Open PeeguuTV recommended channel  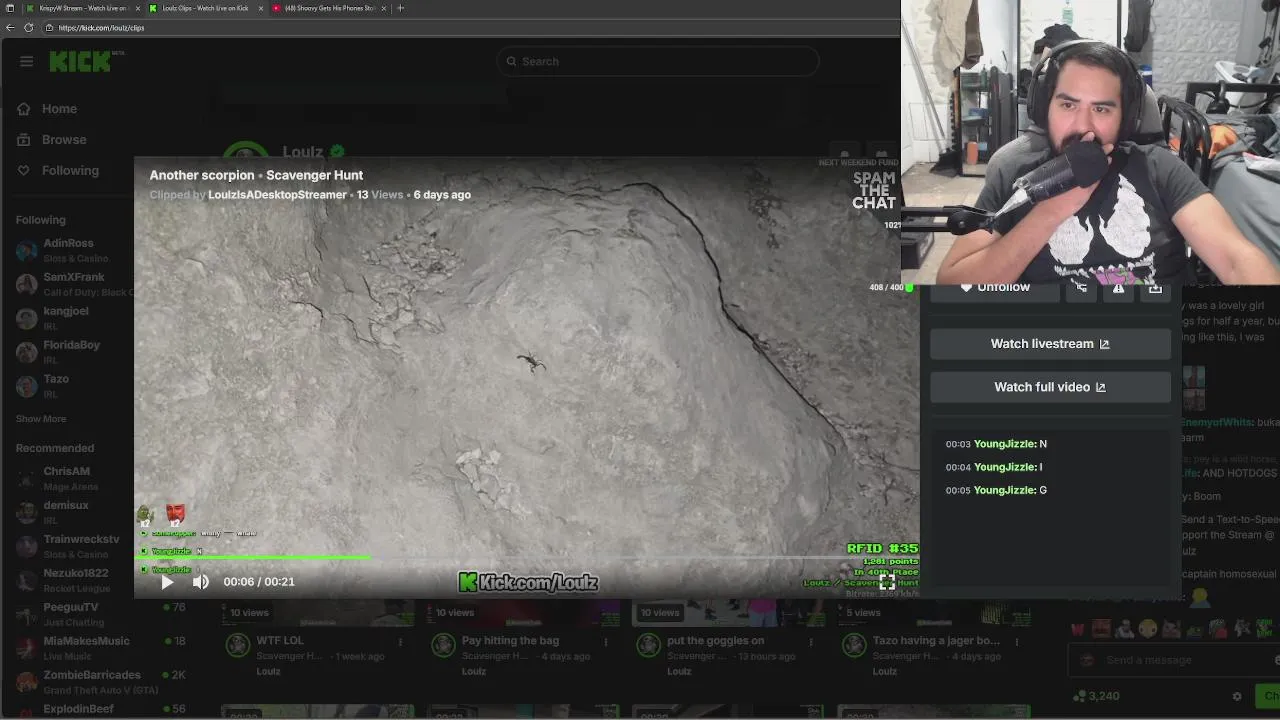(100, 614)
